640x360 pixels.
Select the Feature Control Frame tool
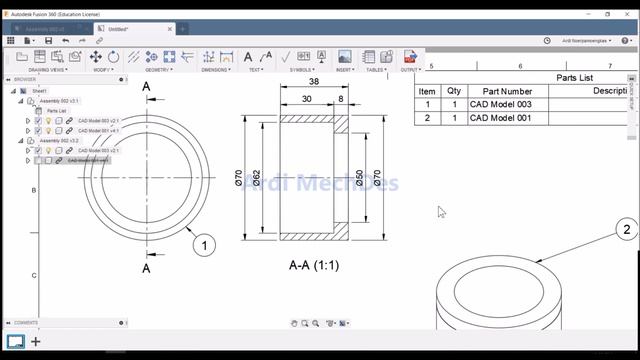304,56
